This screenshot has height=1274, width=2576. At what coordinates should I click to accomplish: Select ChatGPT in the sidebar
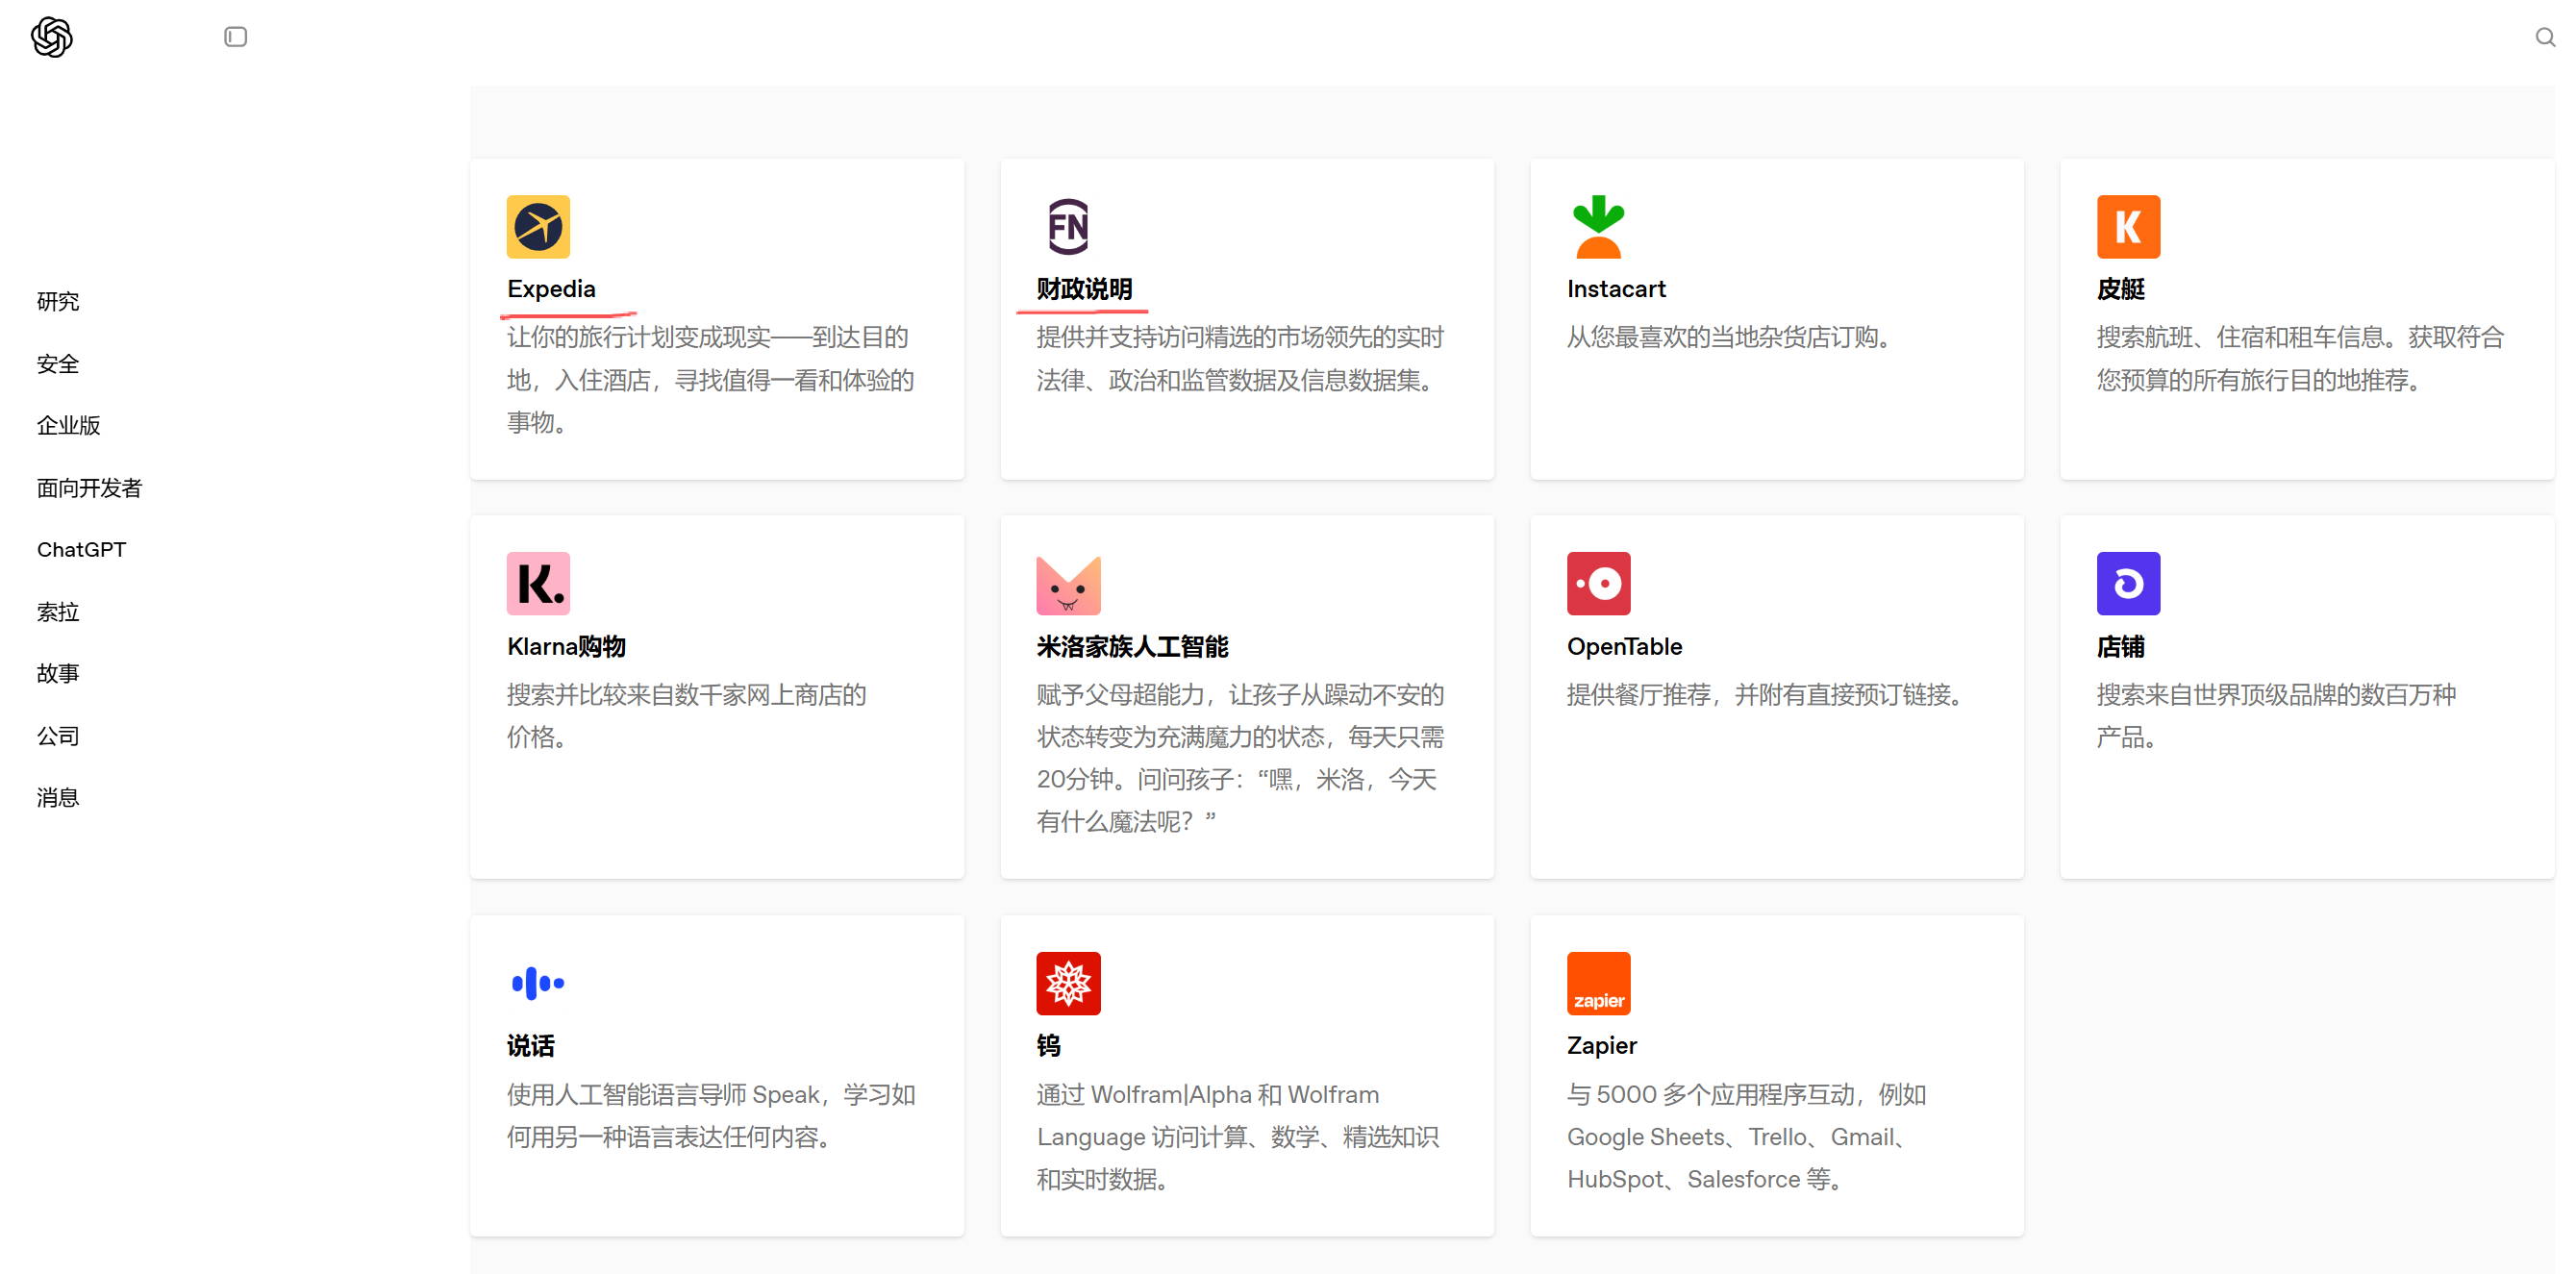pos(81,550)
